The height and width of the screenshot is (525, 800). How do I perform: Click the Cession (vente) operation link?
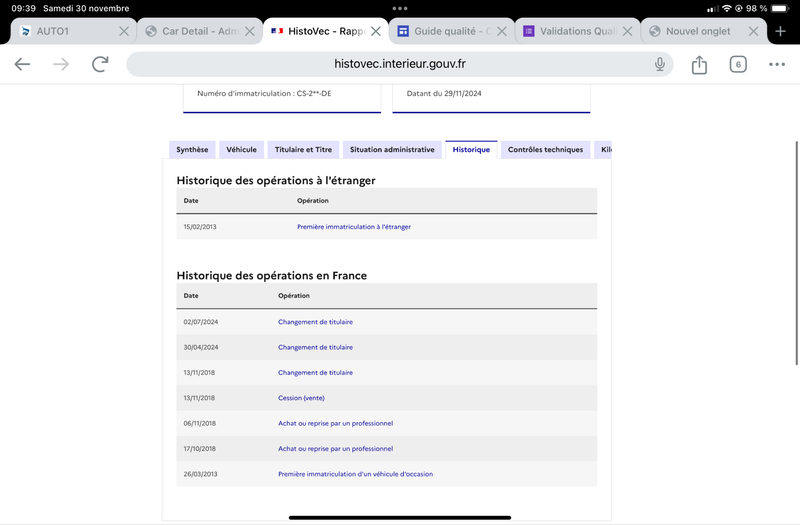coord(301,398)
